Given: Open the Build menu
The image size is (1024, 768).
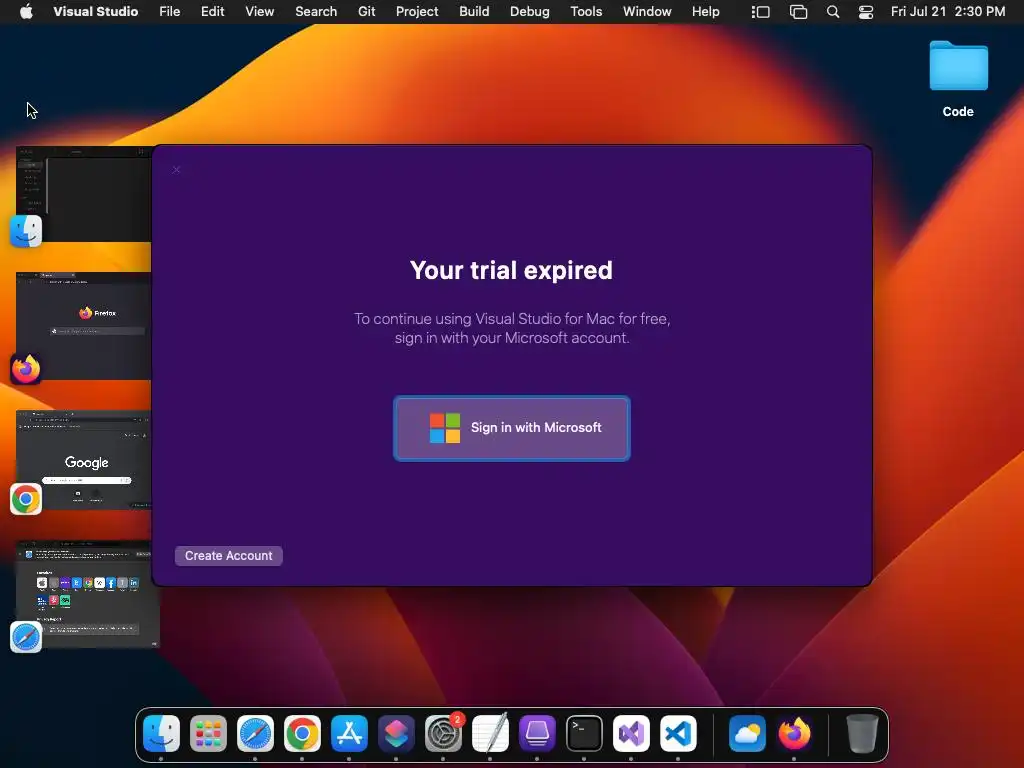Looking at the screenshot, I should 474,12.
